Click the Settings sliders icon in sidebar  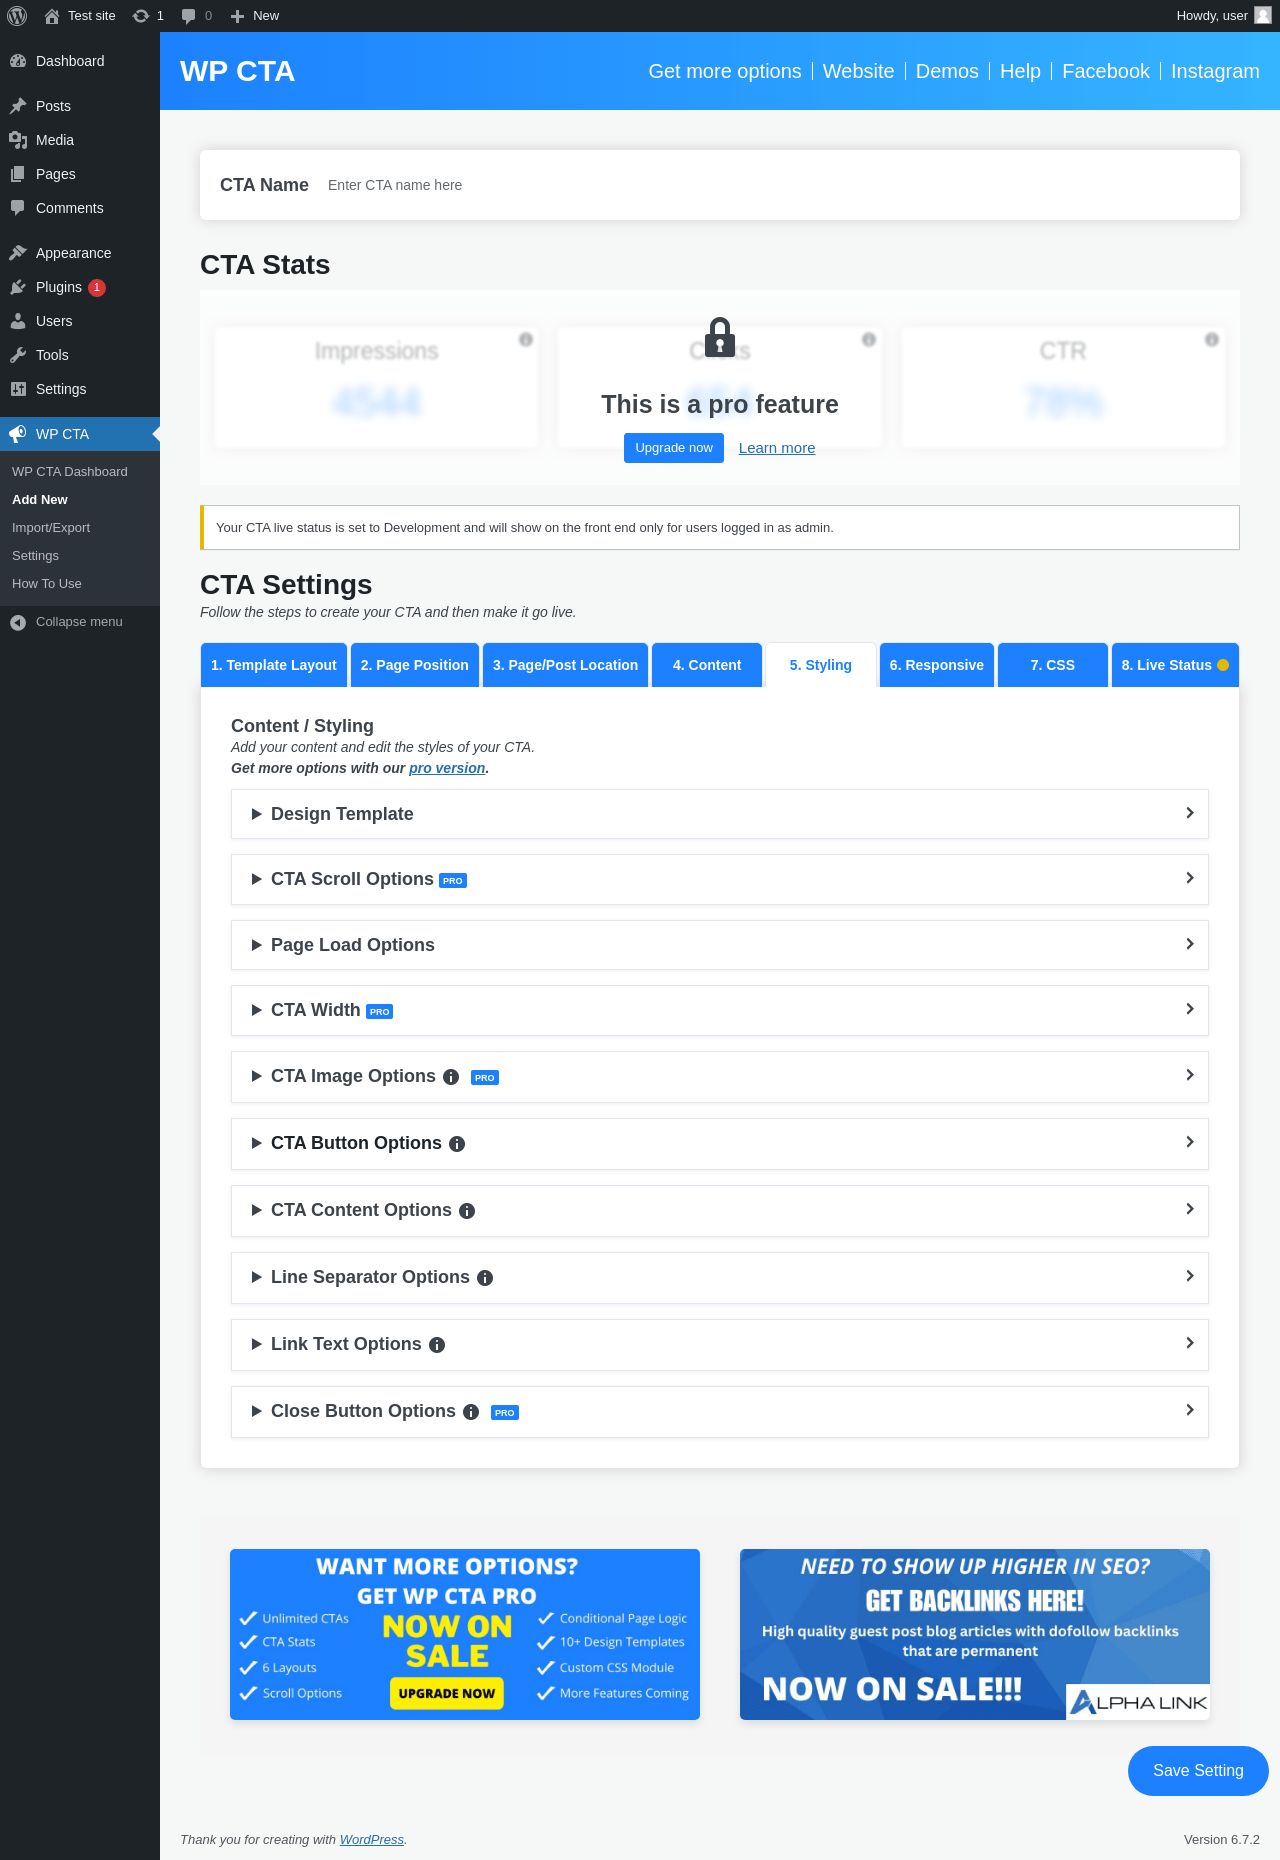pos(18,389)
